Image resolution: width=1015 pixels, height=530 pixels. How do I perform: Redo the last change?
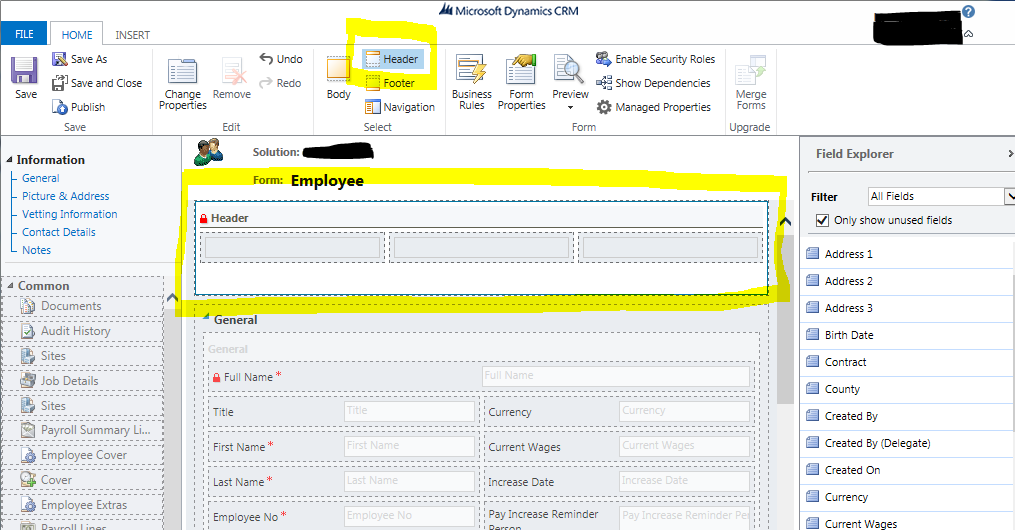click(280, 83)
